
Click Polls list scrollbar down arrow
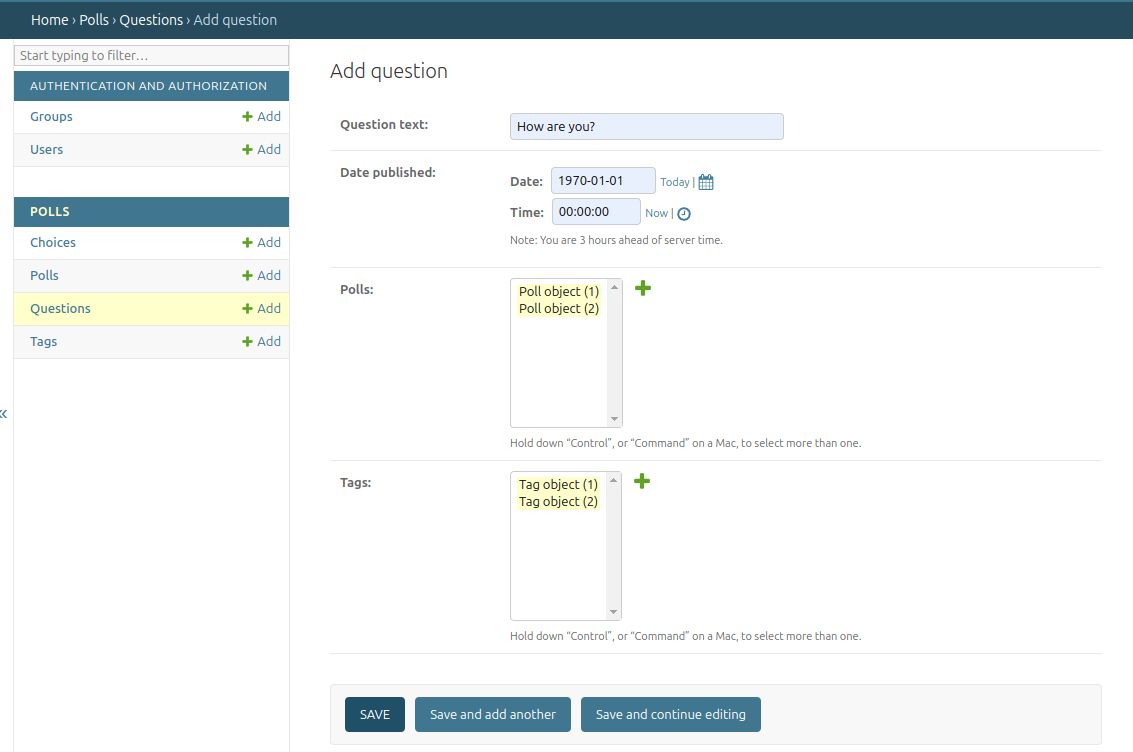(614, 419)
